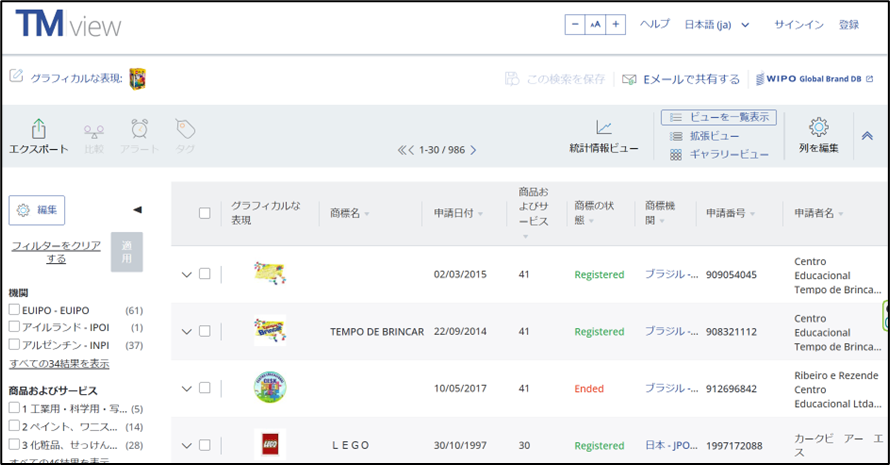Image resolution: width=890 pixels, height=465 pixels.
Task: Click application number 1997172088
Action: tap(734, 446)
